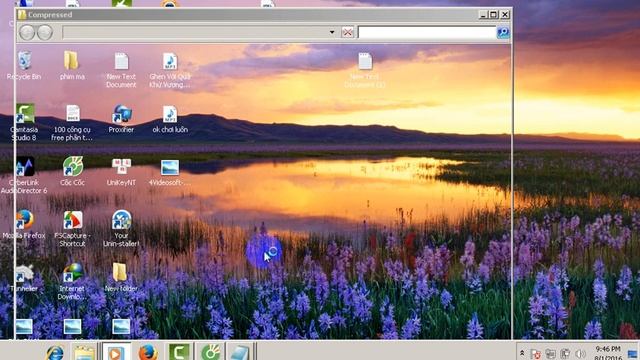640x360 pixels.
Task: Open Windows Explorer from the taskbar
Action: coord(84,353)
